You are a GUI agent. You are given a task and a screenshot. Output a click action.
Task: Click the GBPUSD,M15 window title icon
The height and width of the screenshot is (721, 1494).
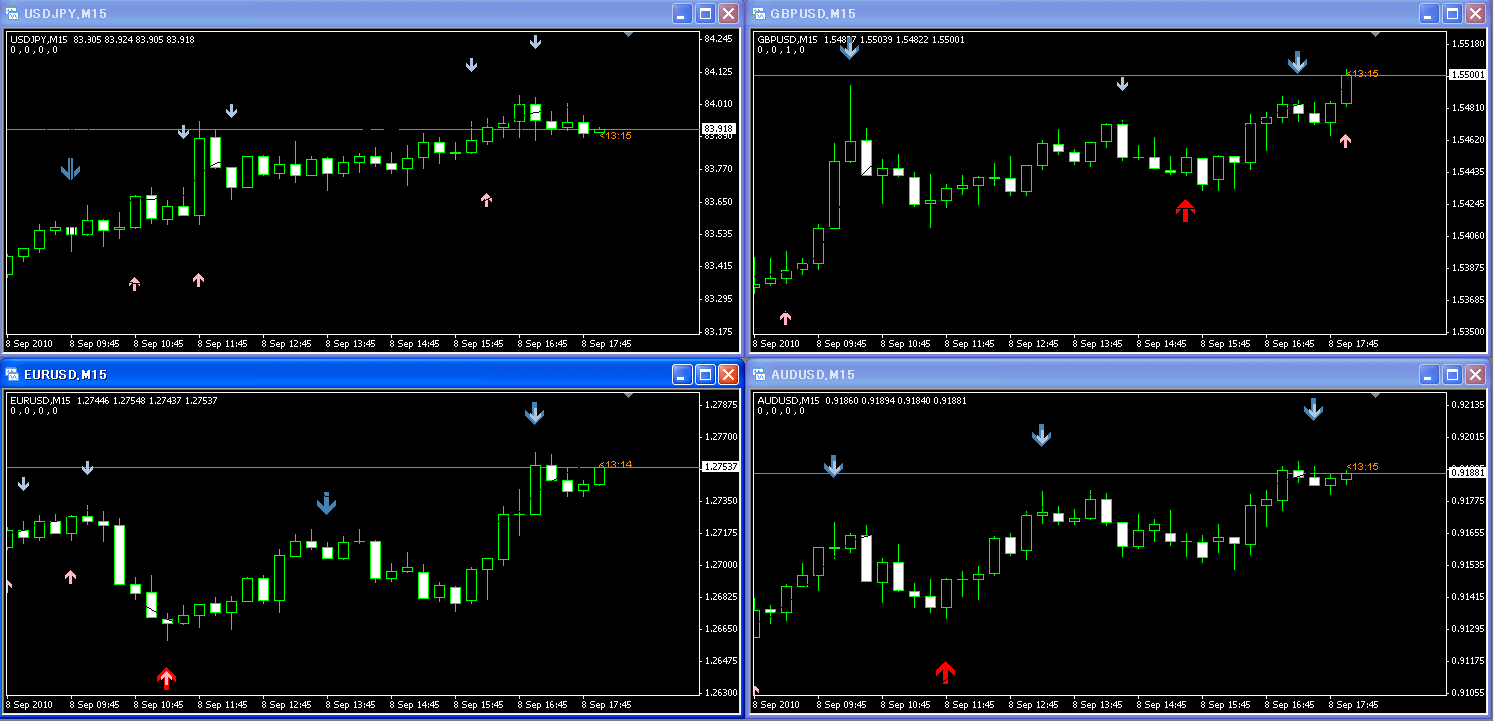758,13
